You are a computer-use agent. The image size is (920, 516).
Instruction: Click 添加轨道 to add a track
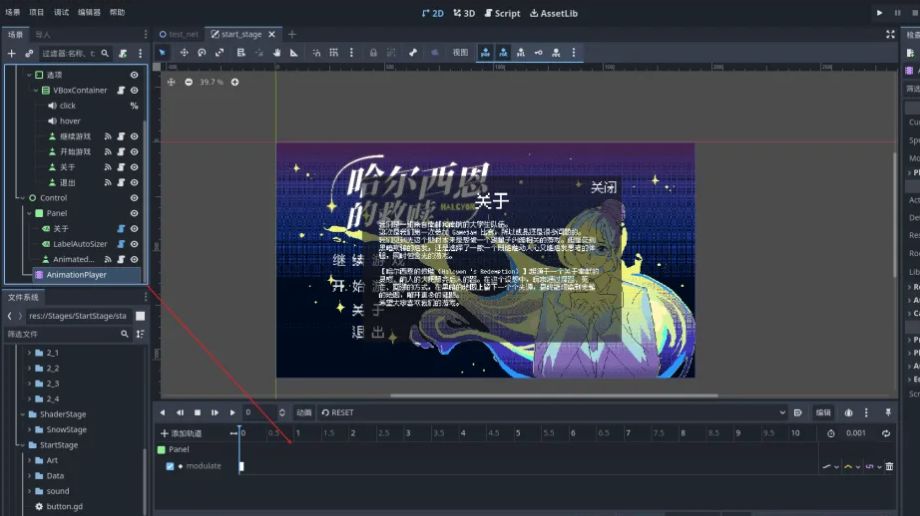tap(181, 433)
